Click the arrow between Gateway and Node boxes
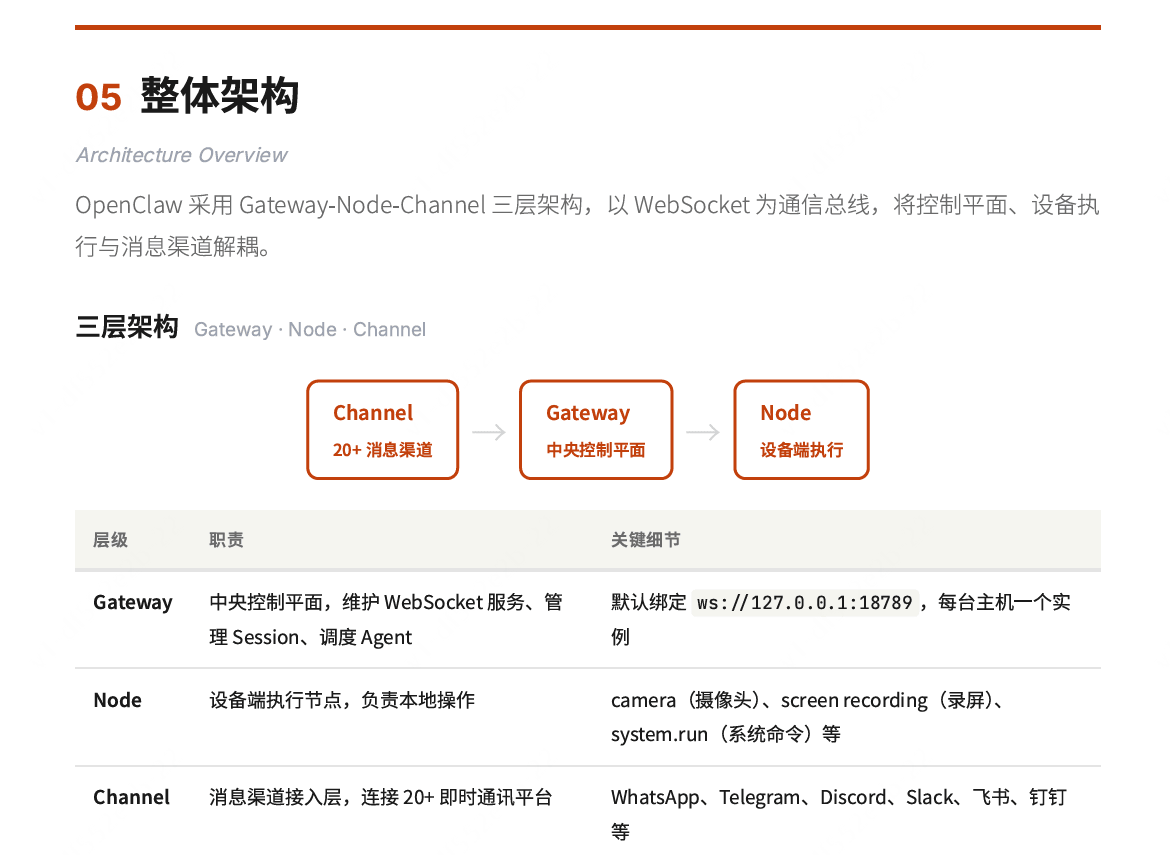1170x855 pixels. pos(703,431)
